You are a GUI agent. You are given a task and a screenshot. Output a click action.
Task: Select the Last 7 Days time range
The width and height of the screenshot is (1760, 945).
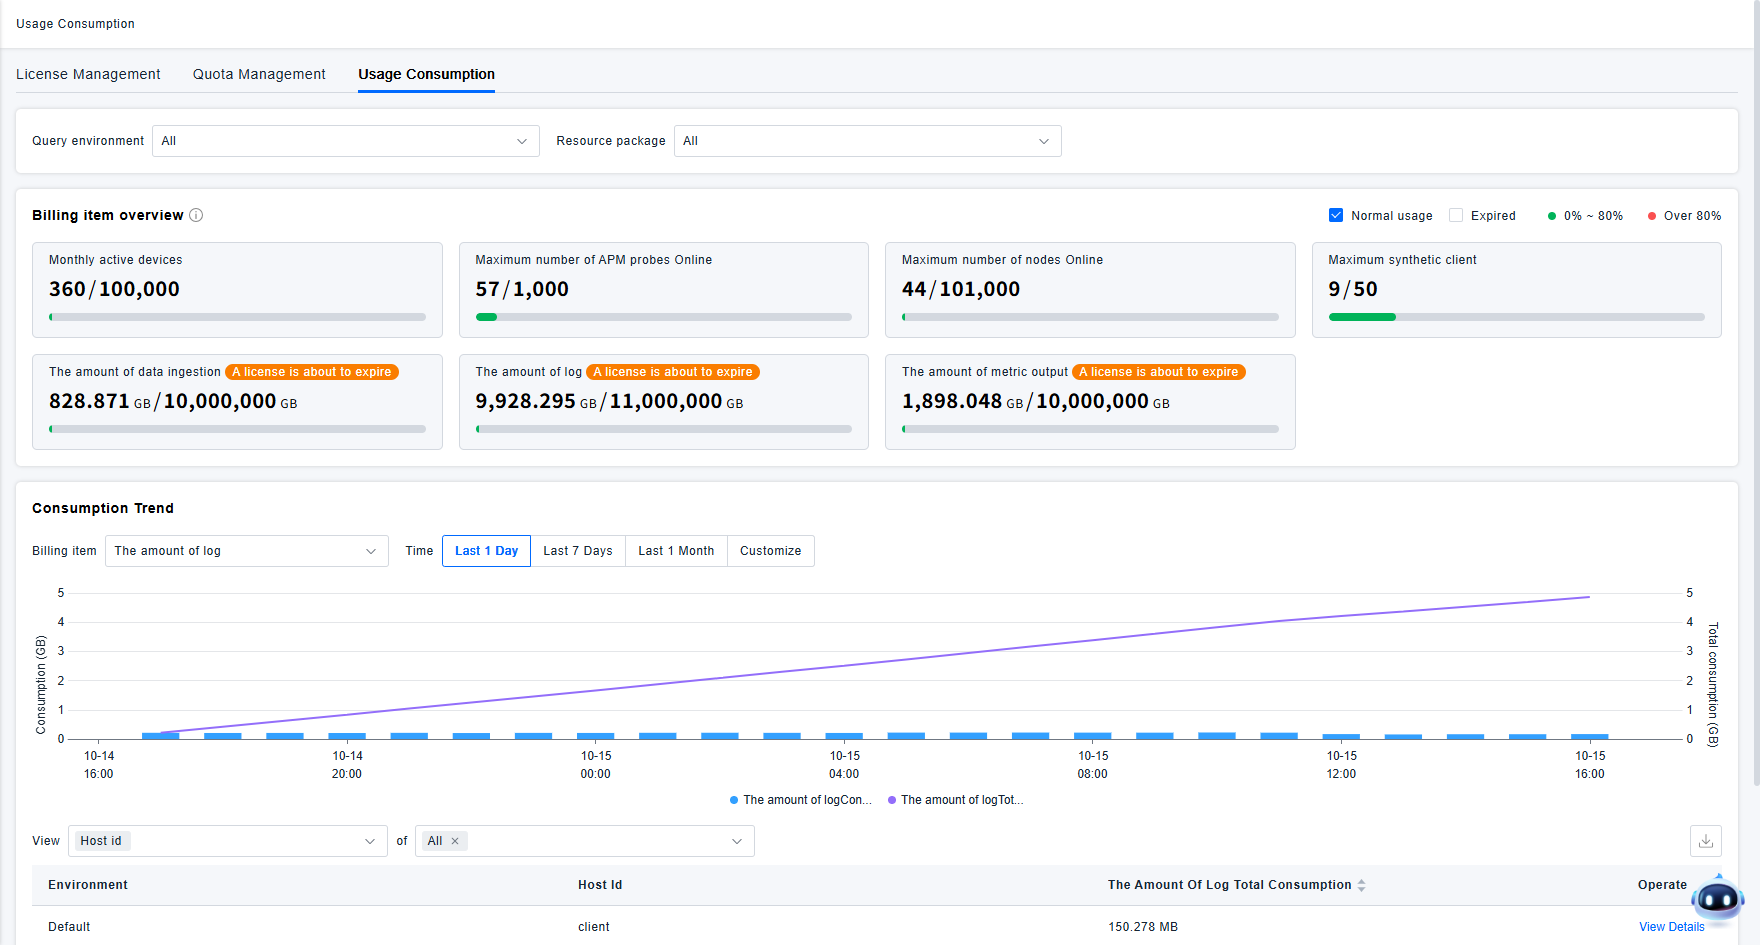tap(577, 551)
